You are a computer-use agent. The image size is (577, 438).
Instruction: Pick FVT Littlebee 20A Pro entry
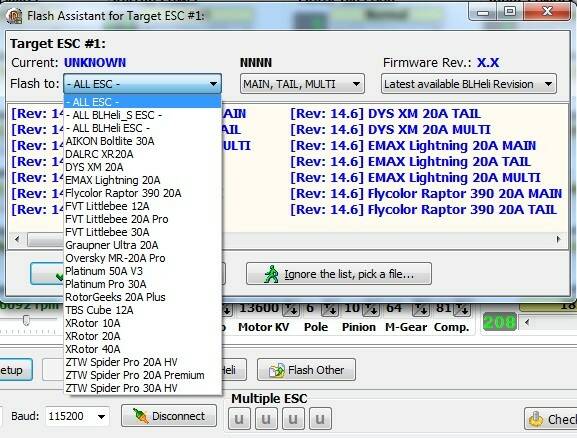click(x=142, y=219)
